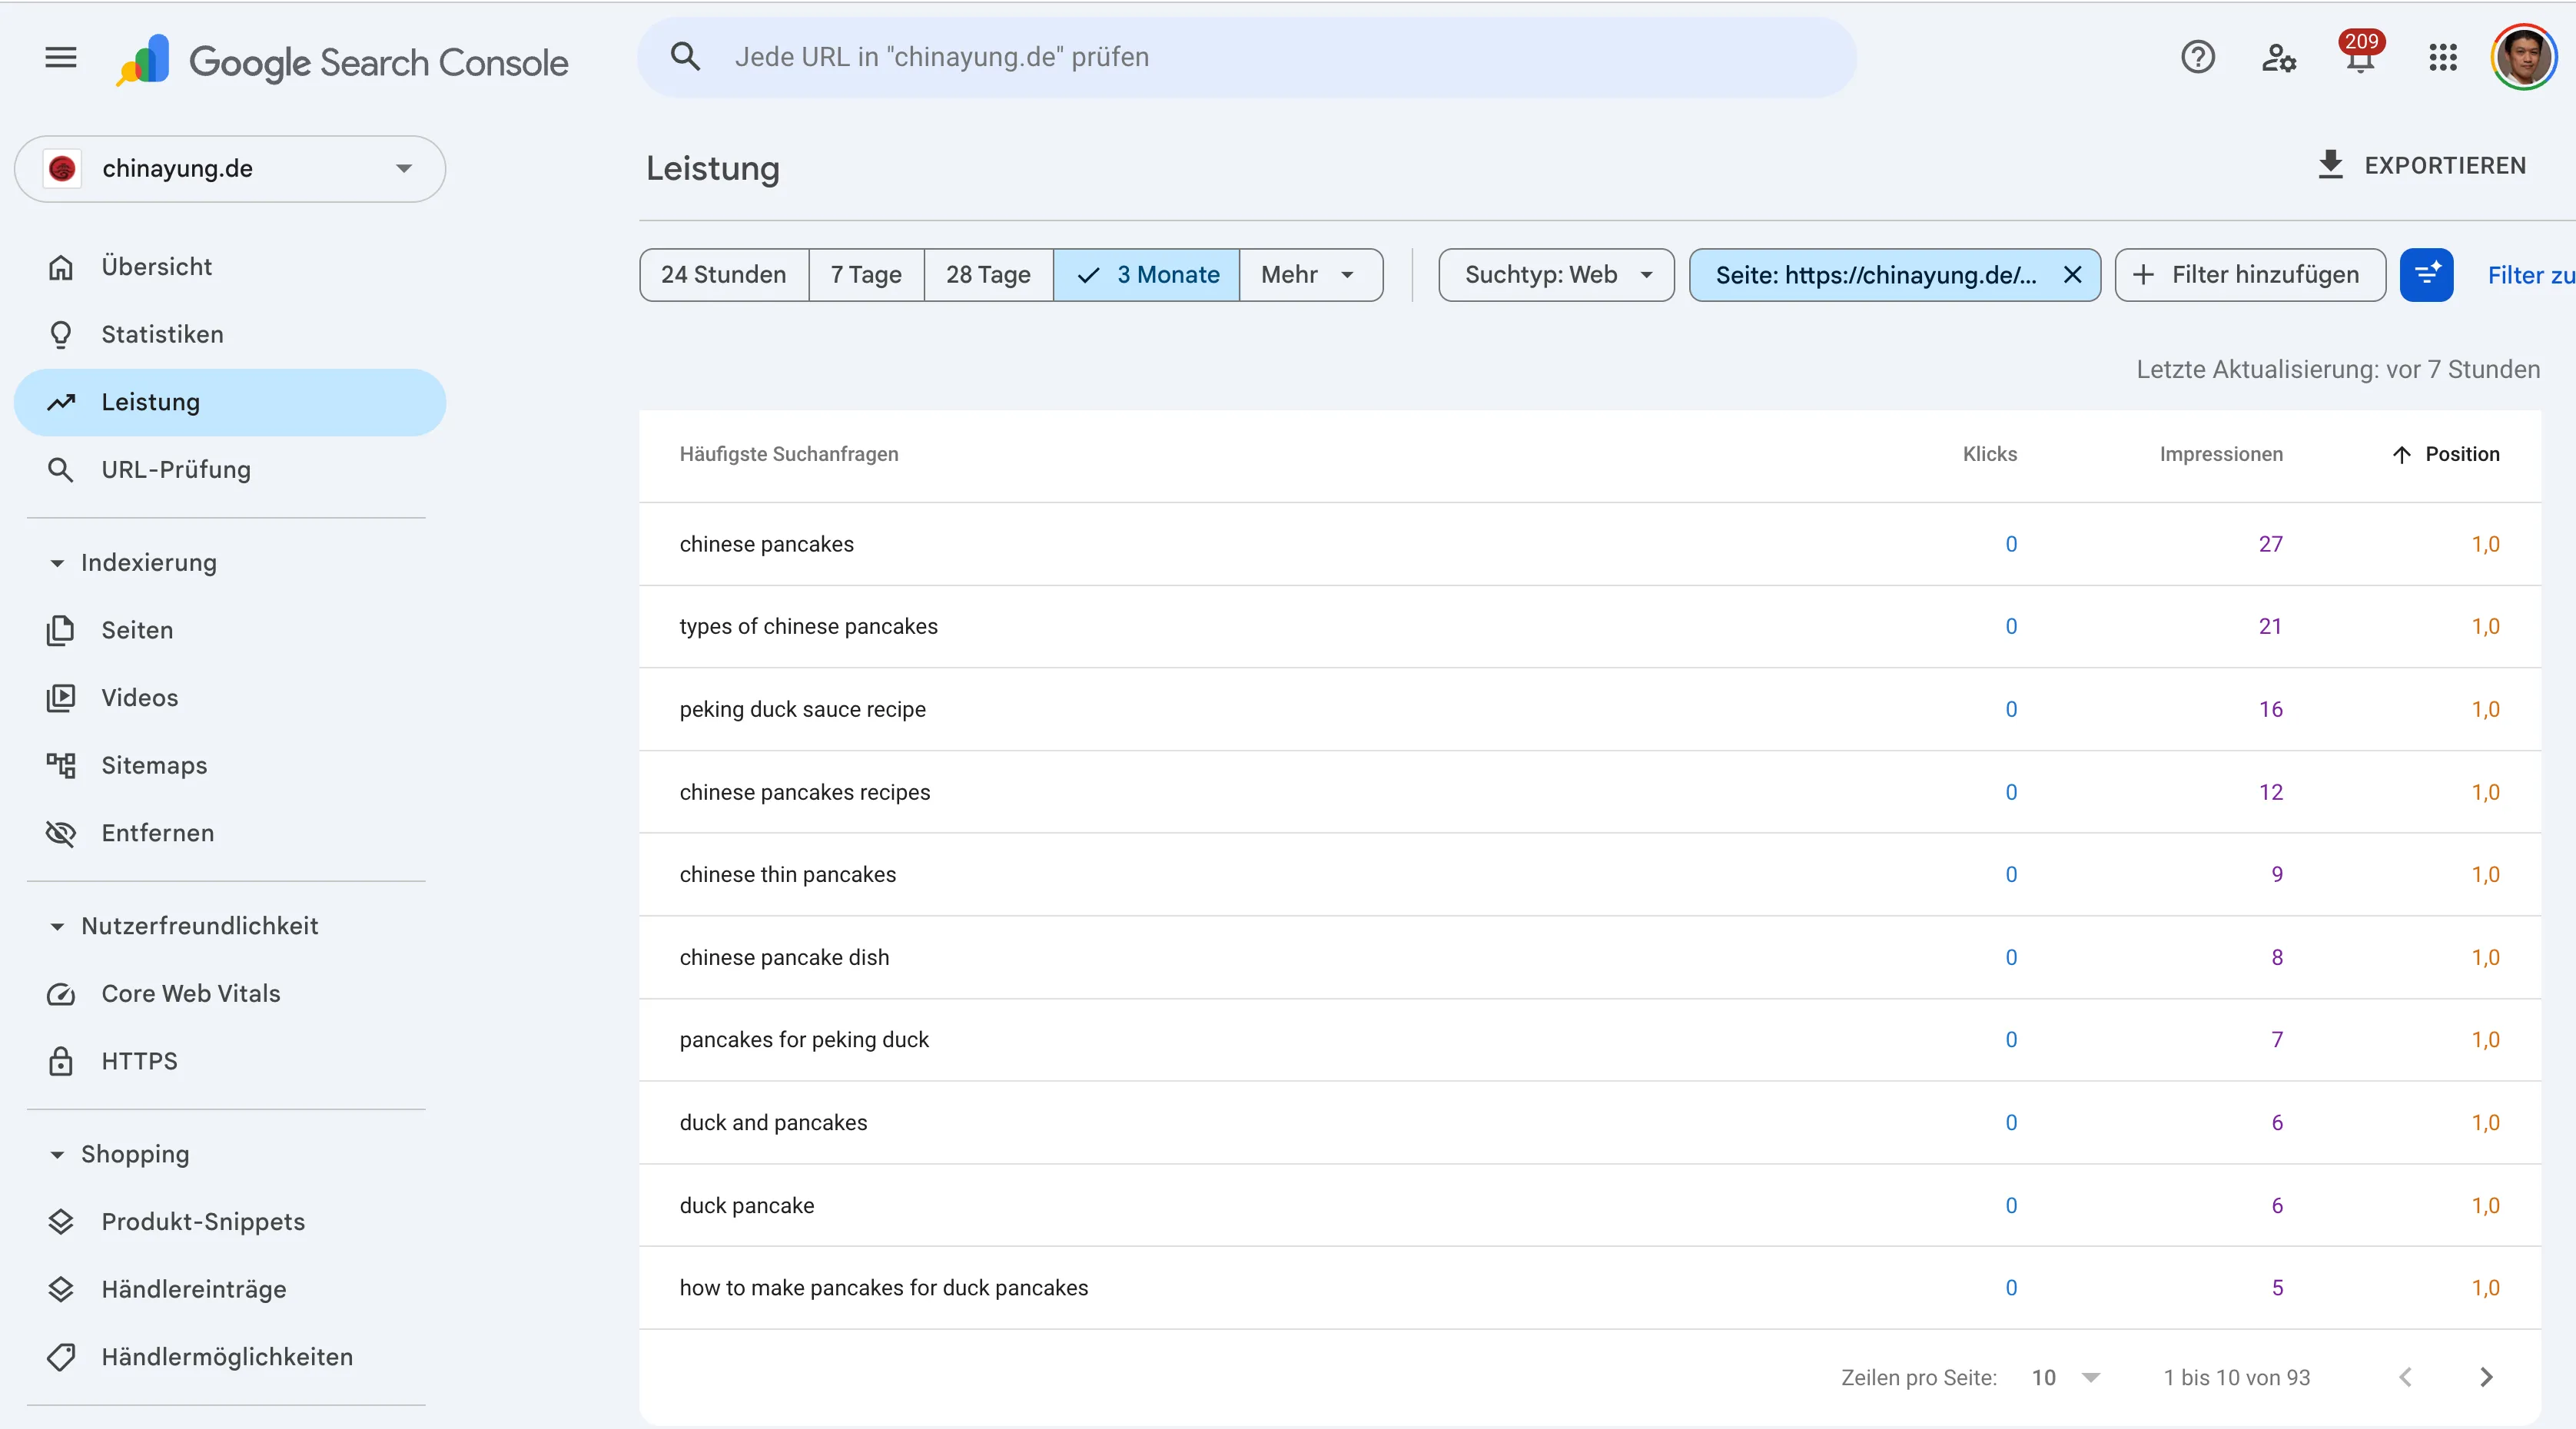The width and height of the screenshot is (2576, 1429).
Task: Open Übersicht in the sidebar
Action: 230,267
